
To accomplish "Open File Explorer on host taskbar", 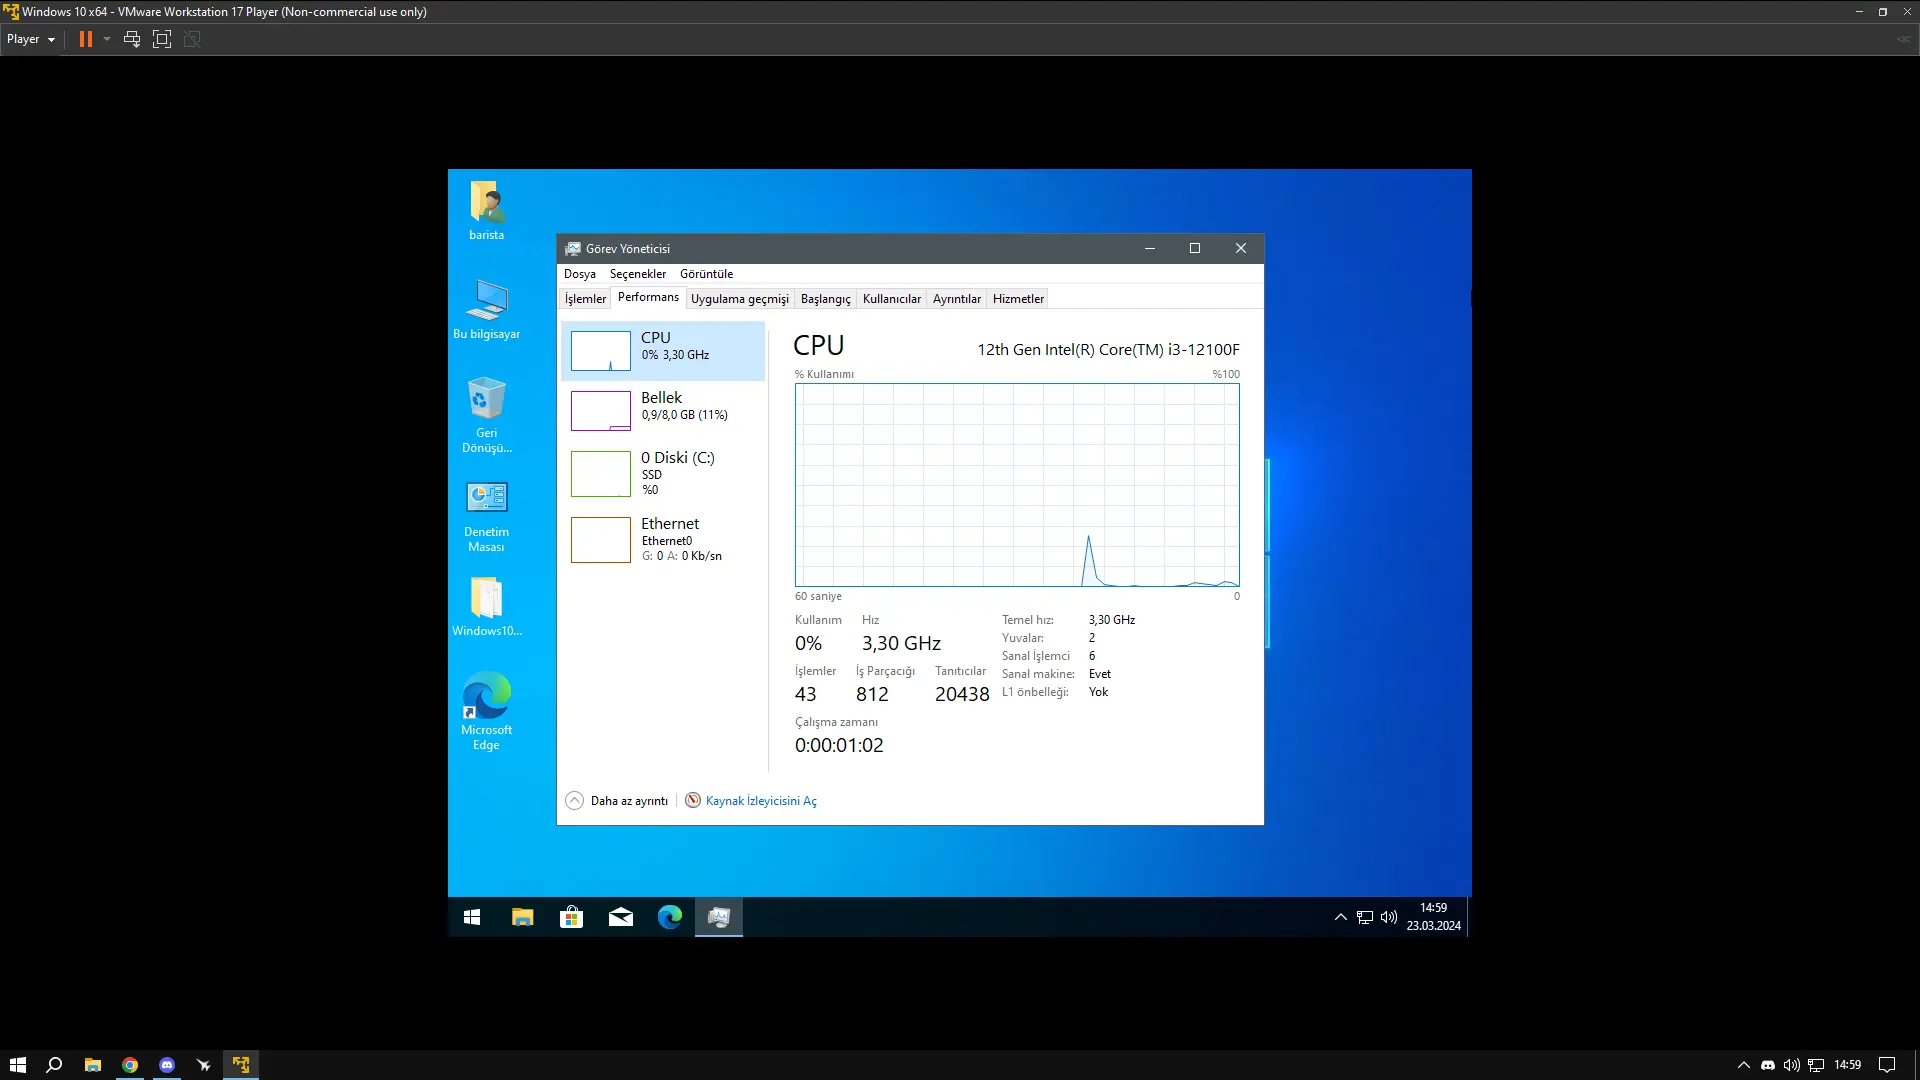I will pyautogui.click(x=93, y=1065).
